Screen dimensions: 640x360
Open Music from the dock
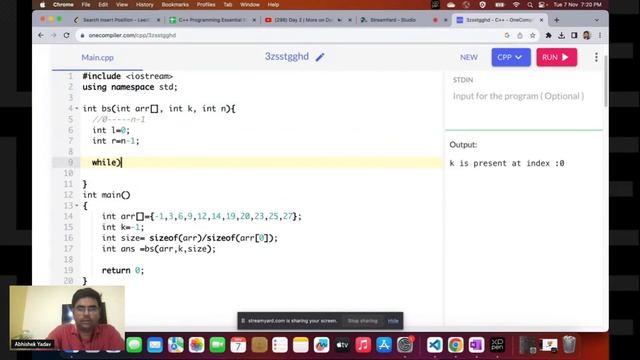(363, 345)
